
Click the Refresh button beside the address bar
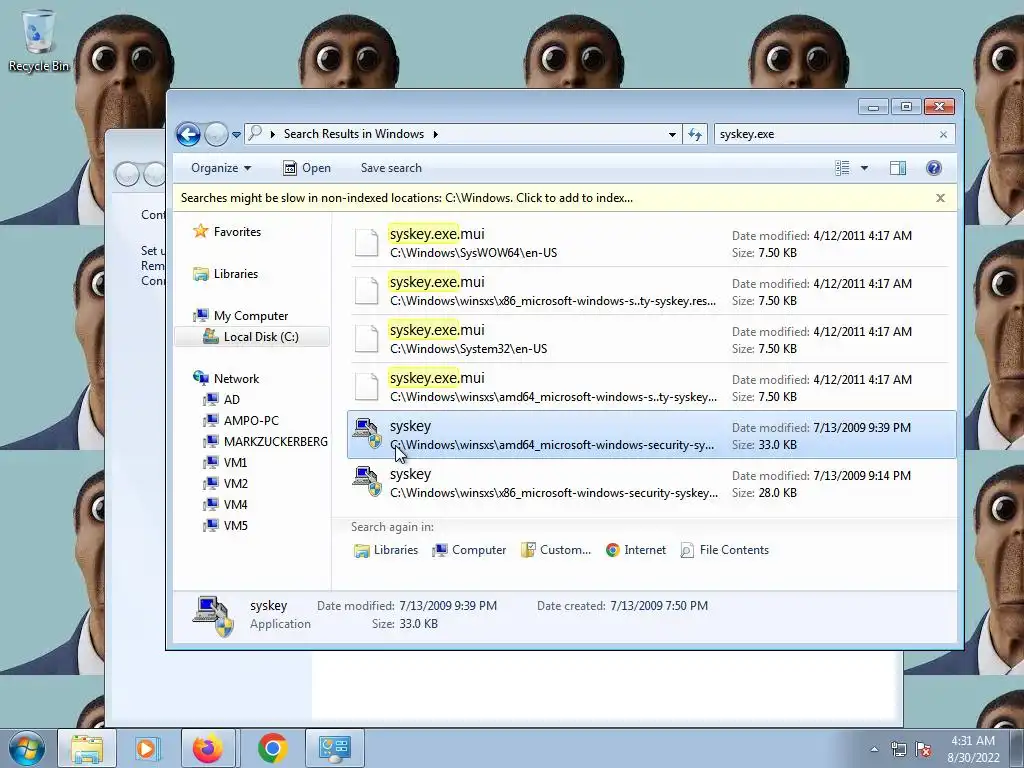tap(695, 135)
